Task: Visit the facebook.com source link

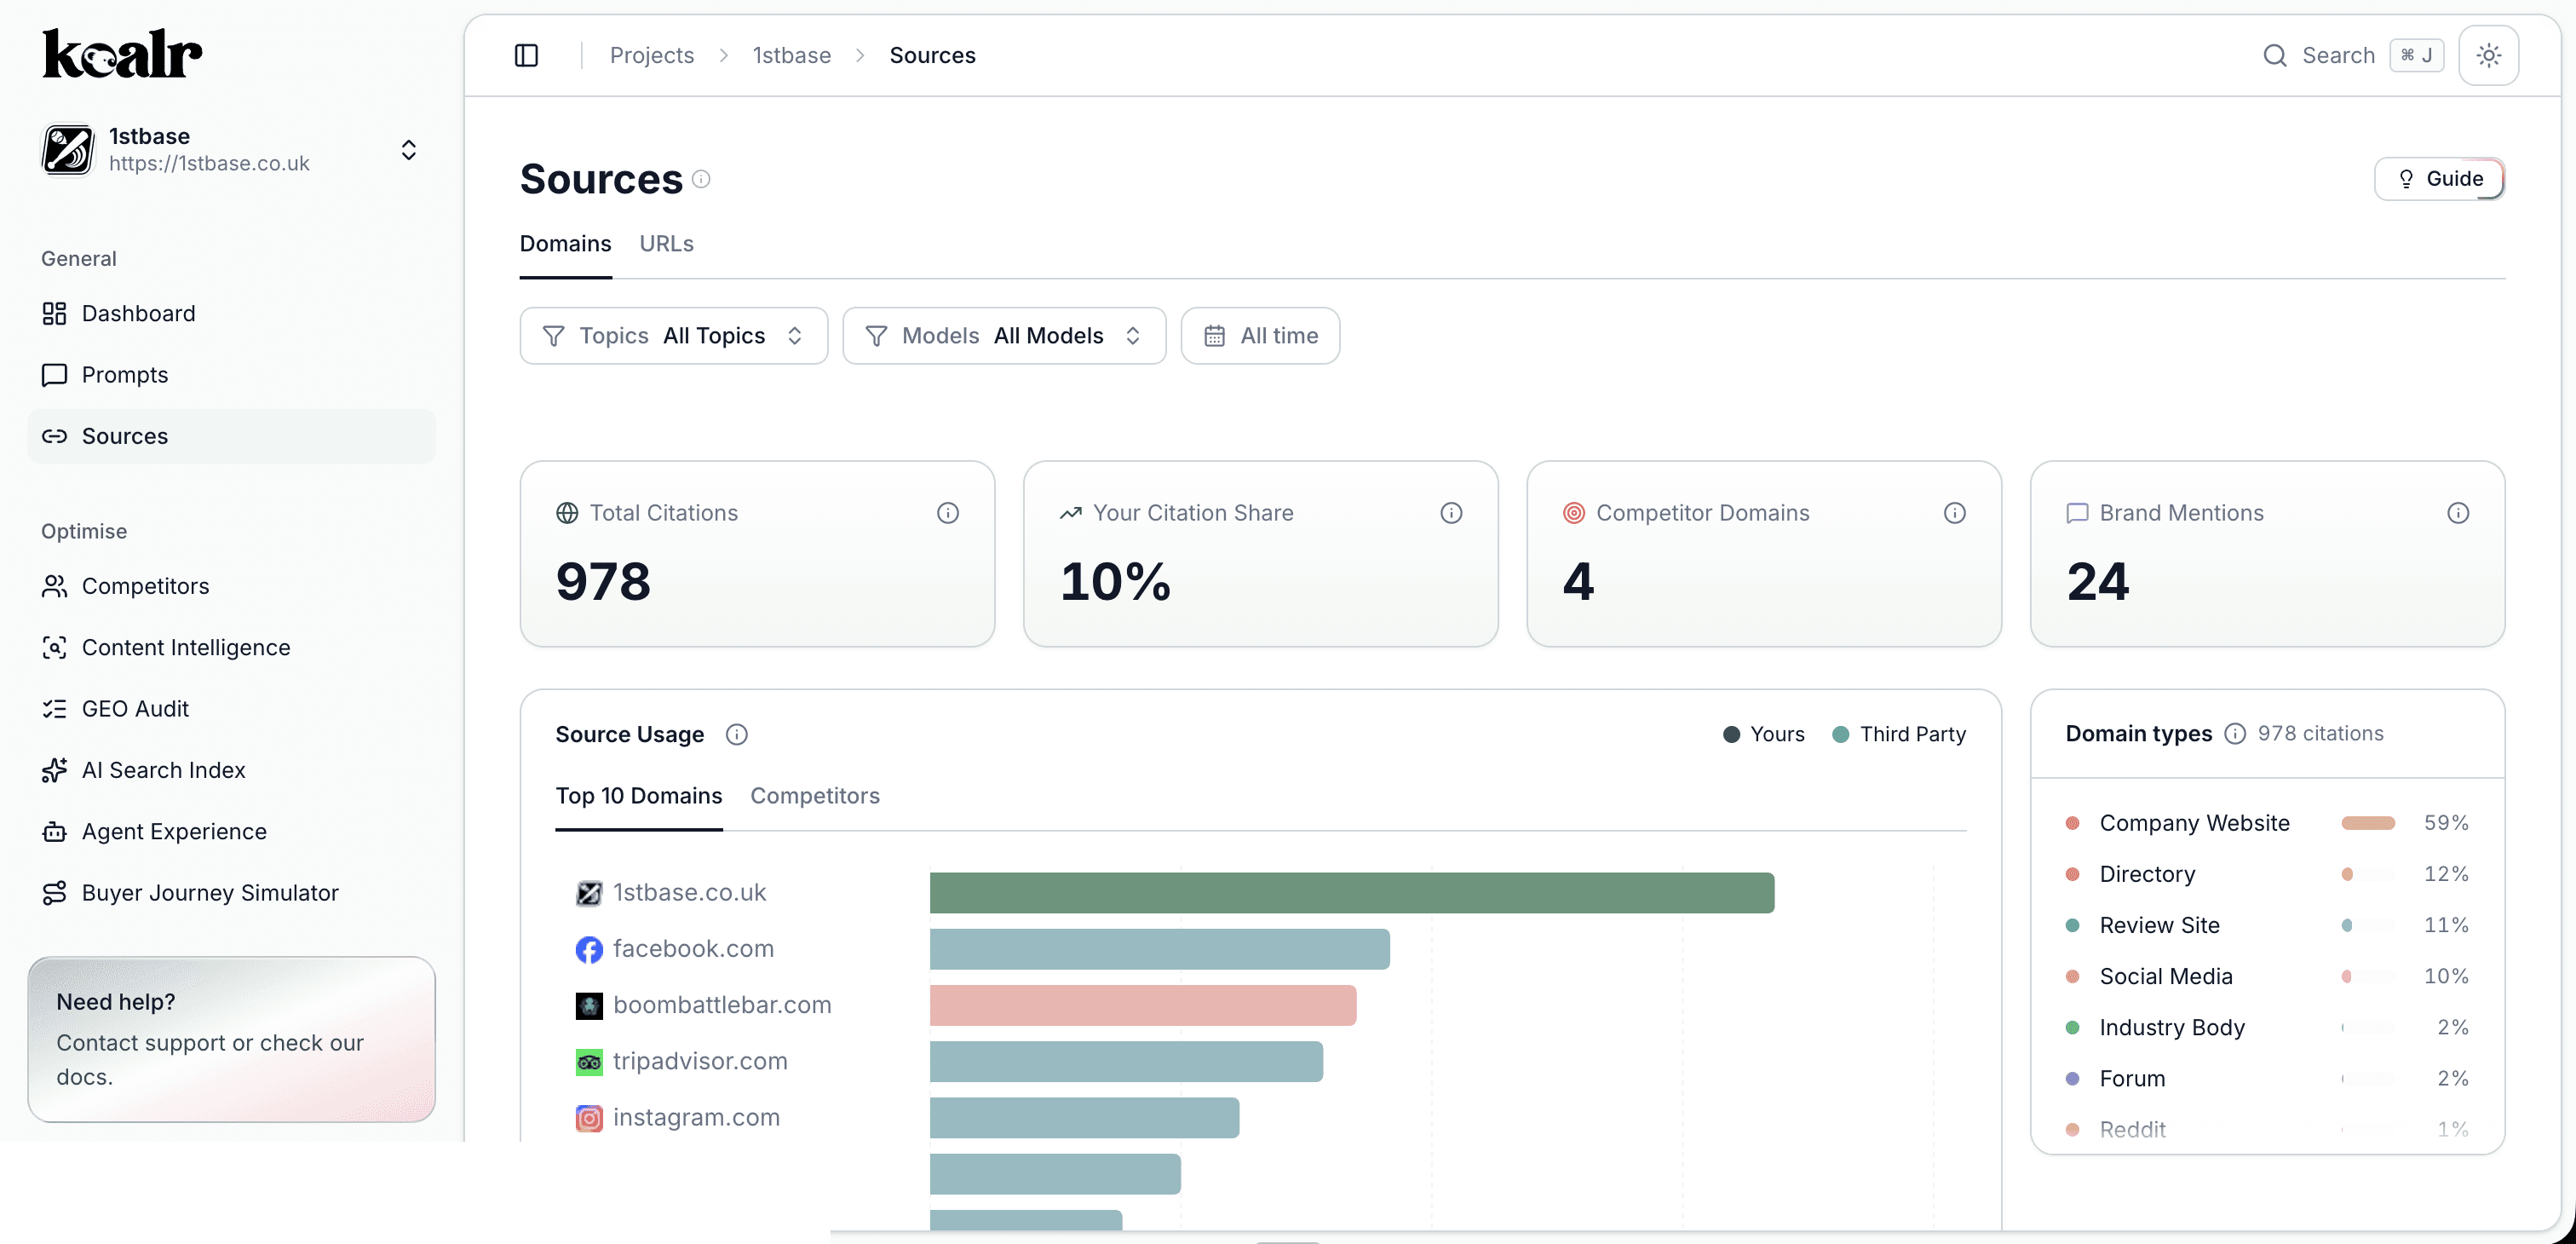Action: tap(694, 948)
